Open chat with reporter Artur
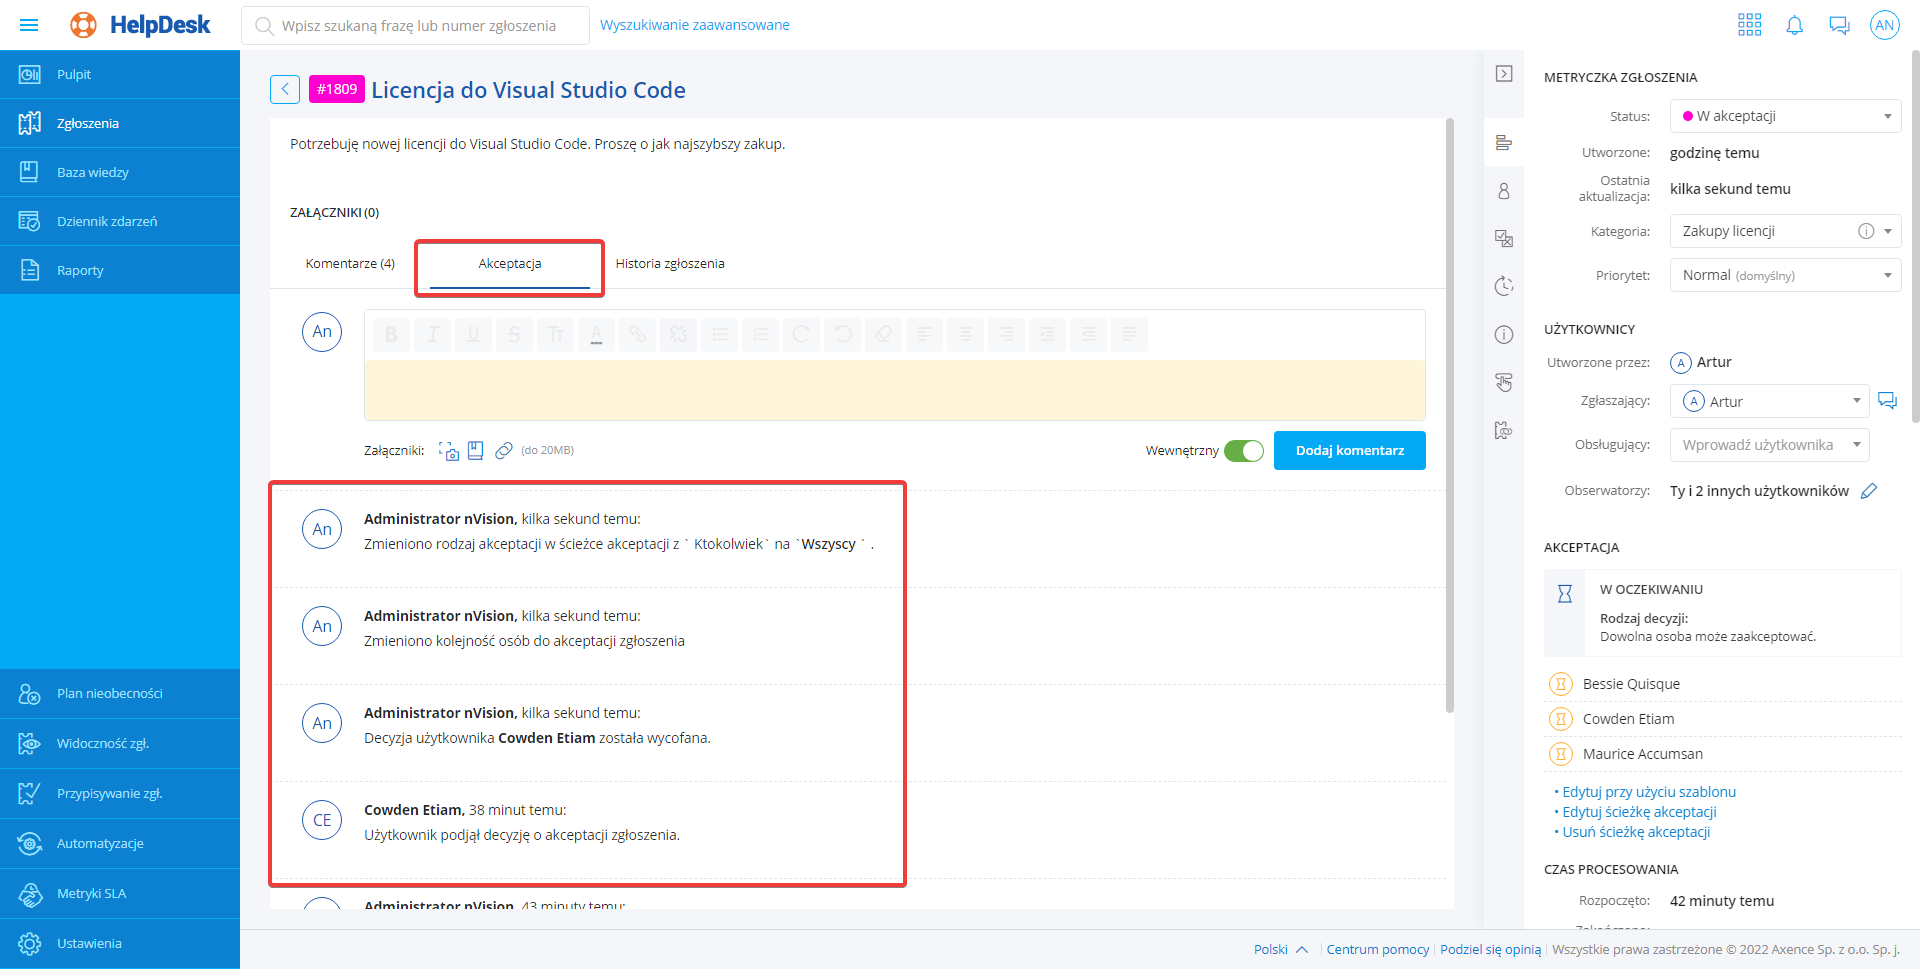Viewport: 1920px width, 969px height. click(1887, 401)
